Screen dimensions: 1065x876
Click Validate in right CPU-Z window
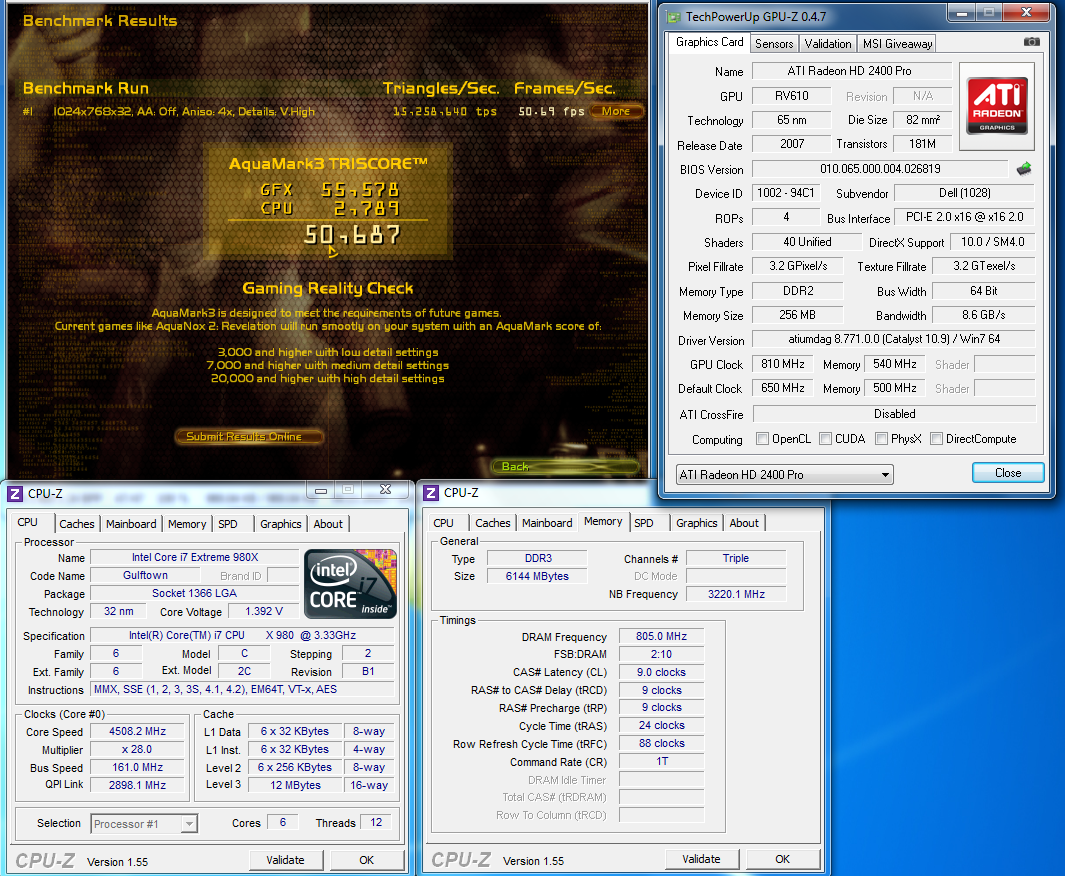coord(701,859)
